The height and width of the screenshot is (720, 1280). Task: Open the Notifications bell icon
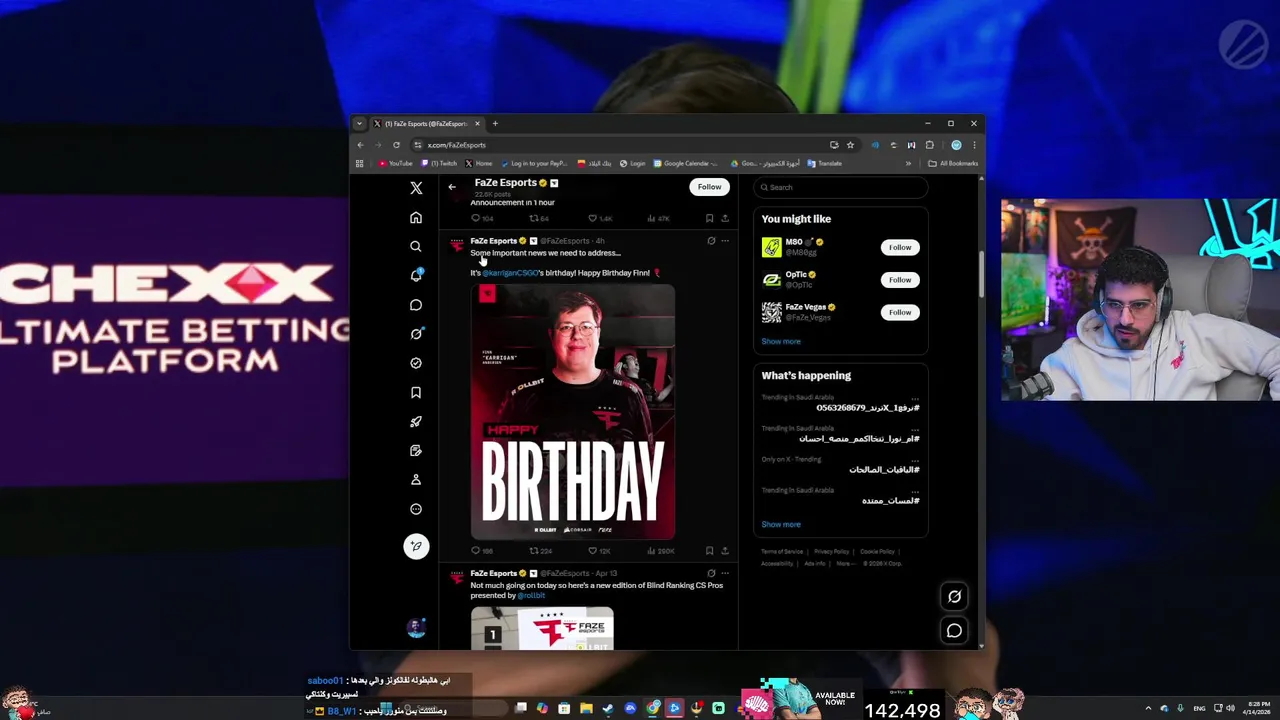[x=416, y=275]
